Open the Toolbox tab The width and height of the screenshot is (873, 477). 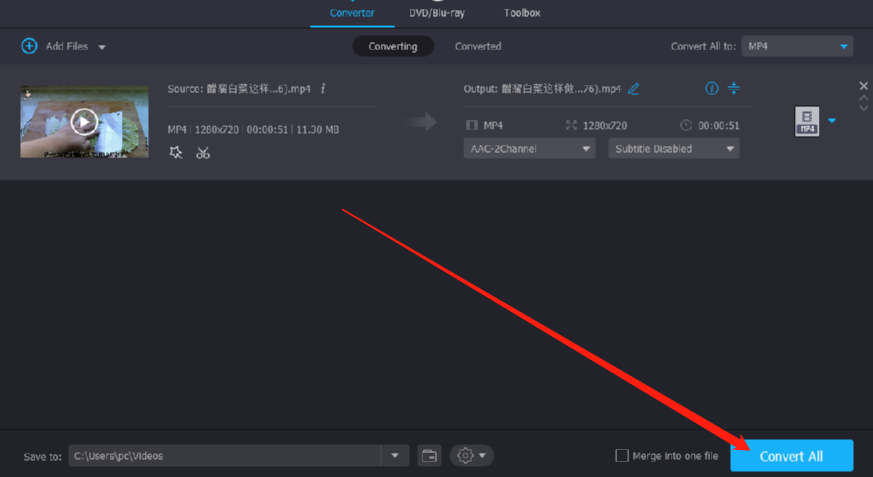(522, 13)
